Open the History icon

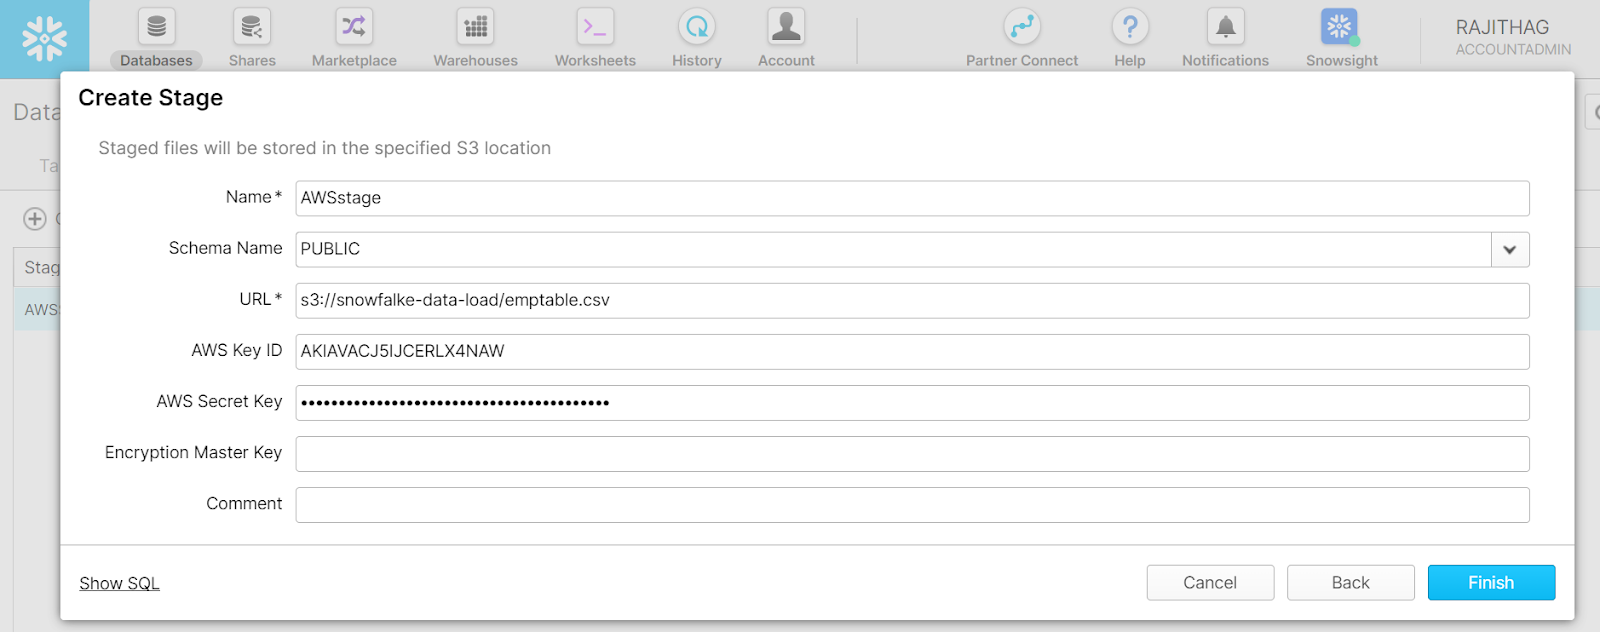[x=697, y=27]
